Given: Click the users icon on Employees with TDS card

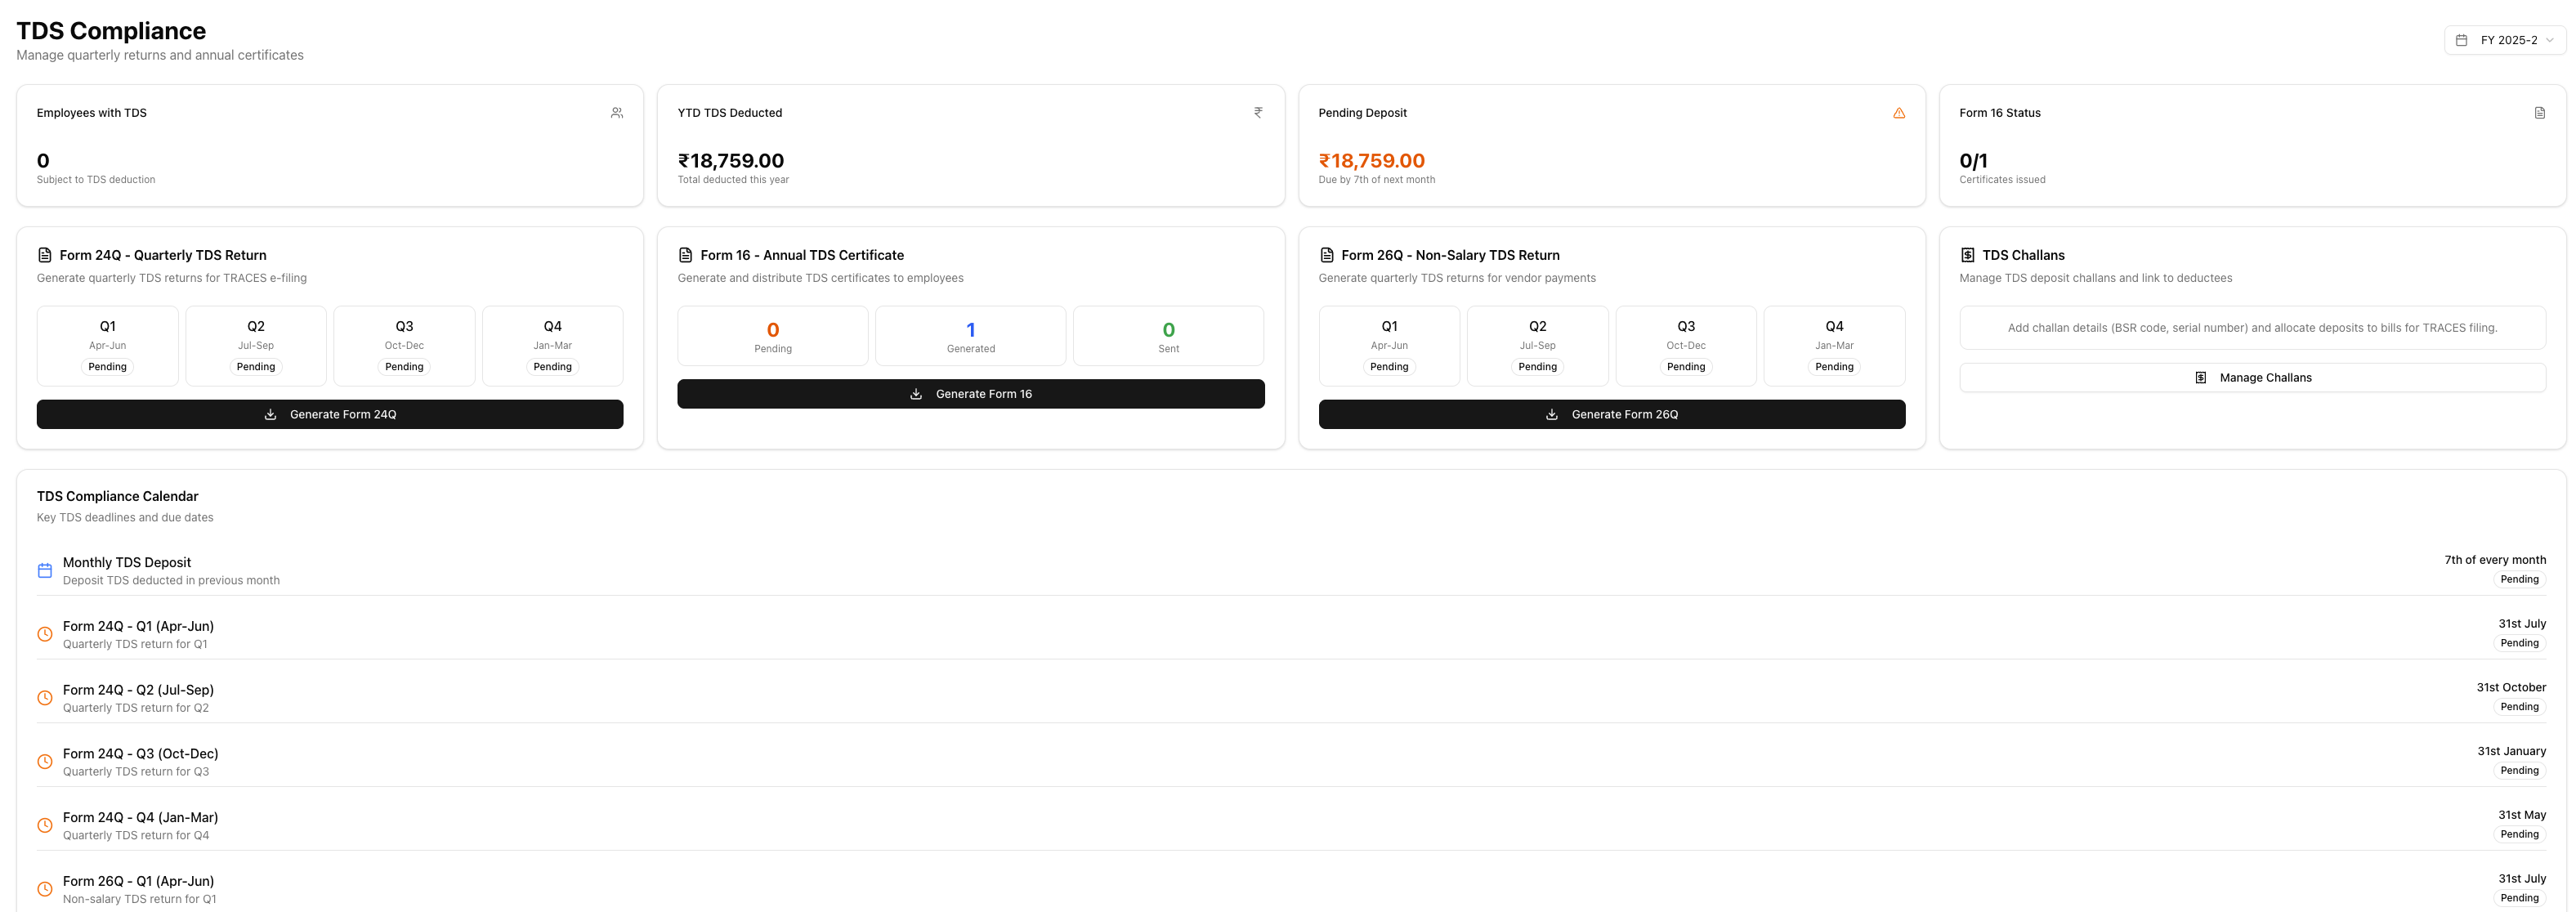Looking at the screenshot, I should pyautogui.click(x=617, y=113).
